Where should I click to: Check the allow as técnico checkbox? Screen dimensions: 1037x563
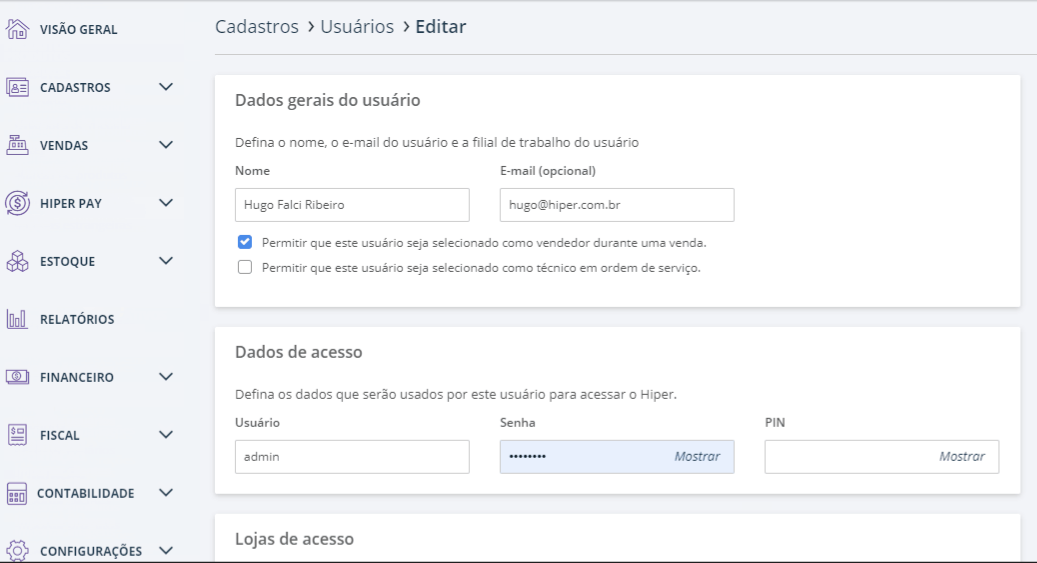point(245,267)
